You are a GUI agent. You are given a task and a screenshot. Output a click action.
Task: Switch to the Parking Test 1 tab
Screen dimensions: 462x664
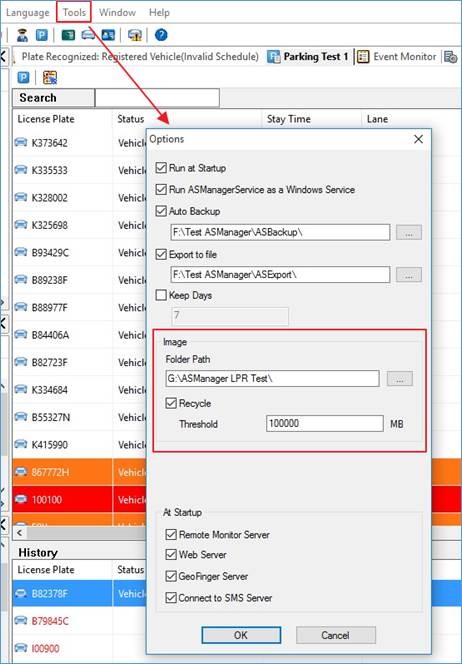308,56
